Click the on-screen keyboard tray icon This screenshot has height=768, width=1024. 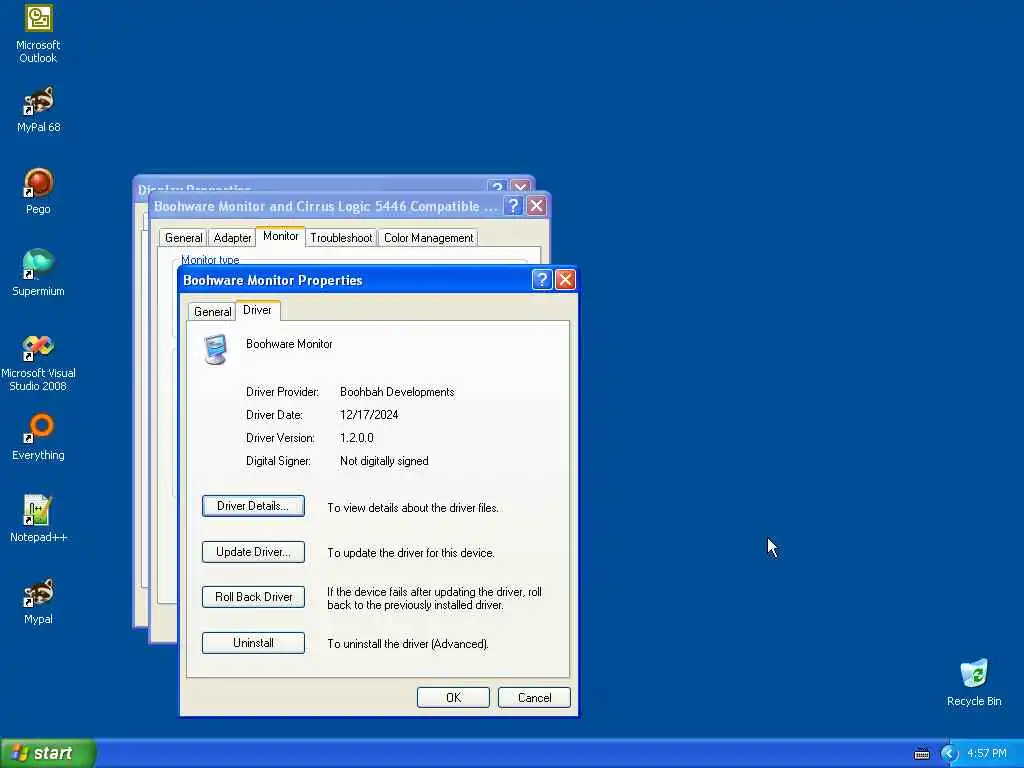[x=921, y=754]
